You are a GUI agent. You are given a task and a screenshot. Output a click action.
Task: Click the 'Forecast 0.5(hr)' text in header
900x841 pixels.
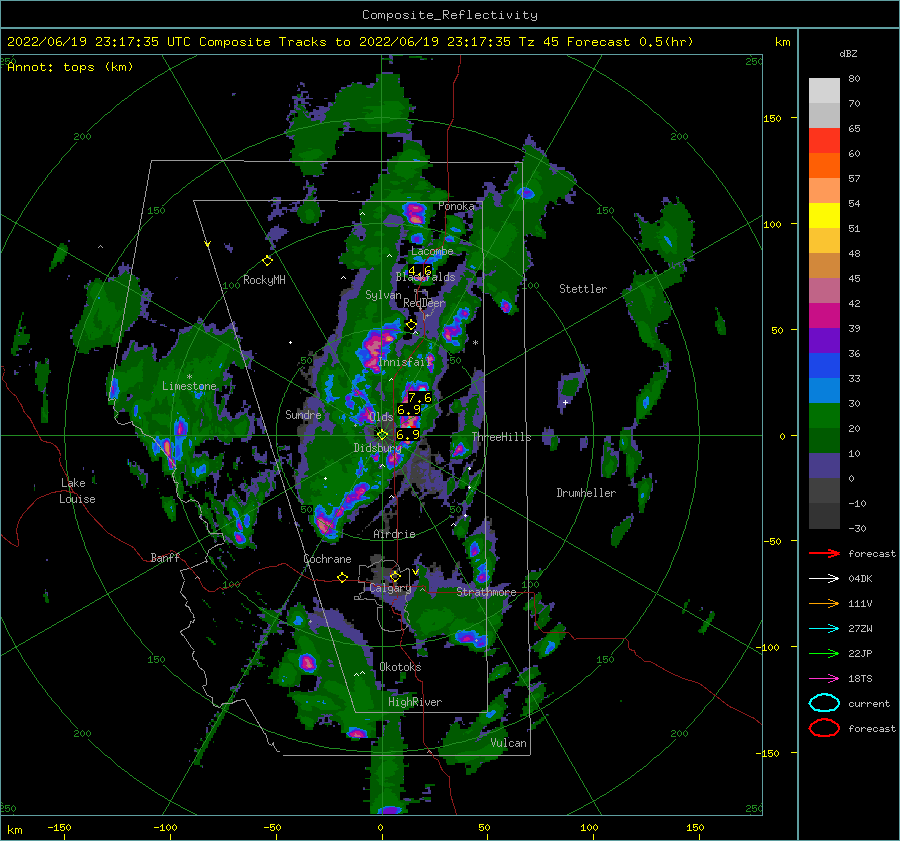coord(630,42)
